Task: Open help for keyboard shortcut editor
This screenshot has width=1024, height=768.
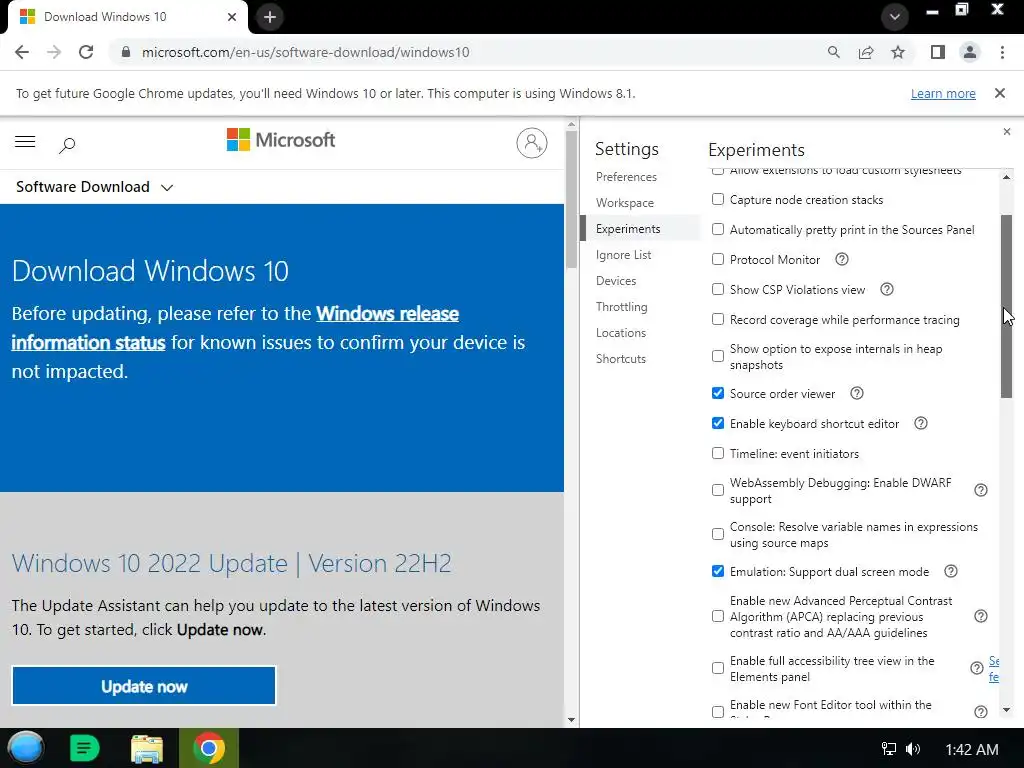Action: click(921, 423)
